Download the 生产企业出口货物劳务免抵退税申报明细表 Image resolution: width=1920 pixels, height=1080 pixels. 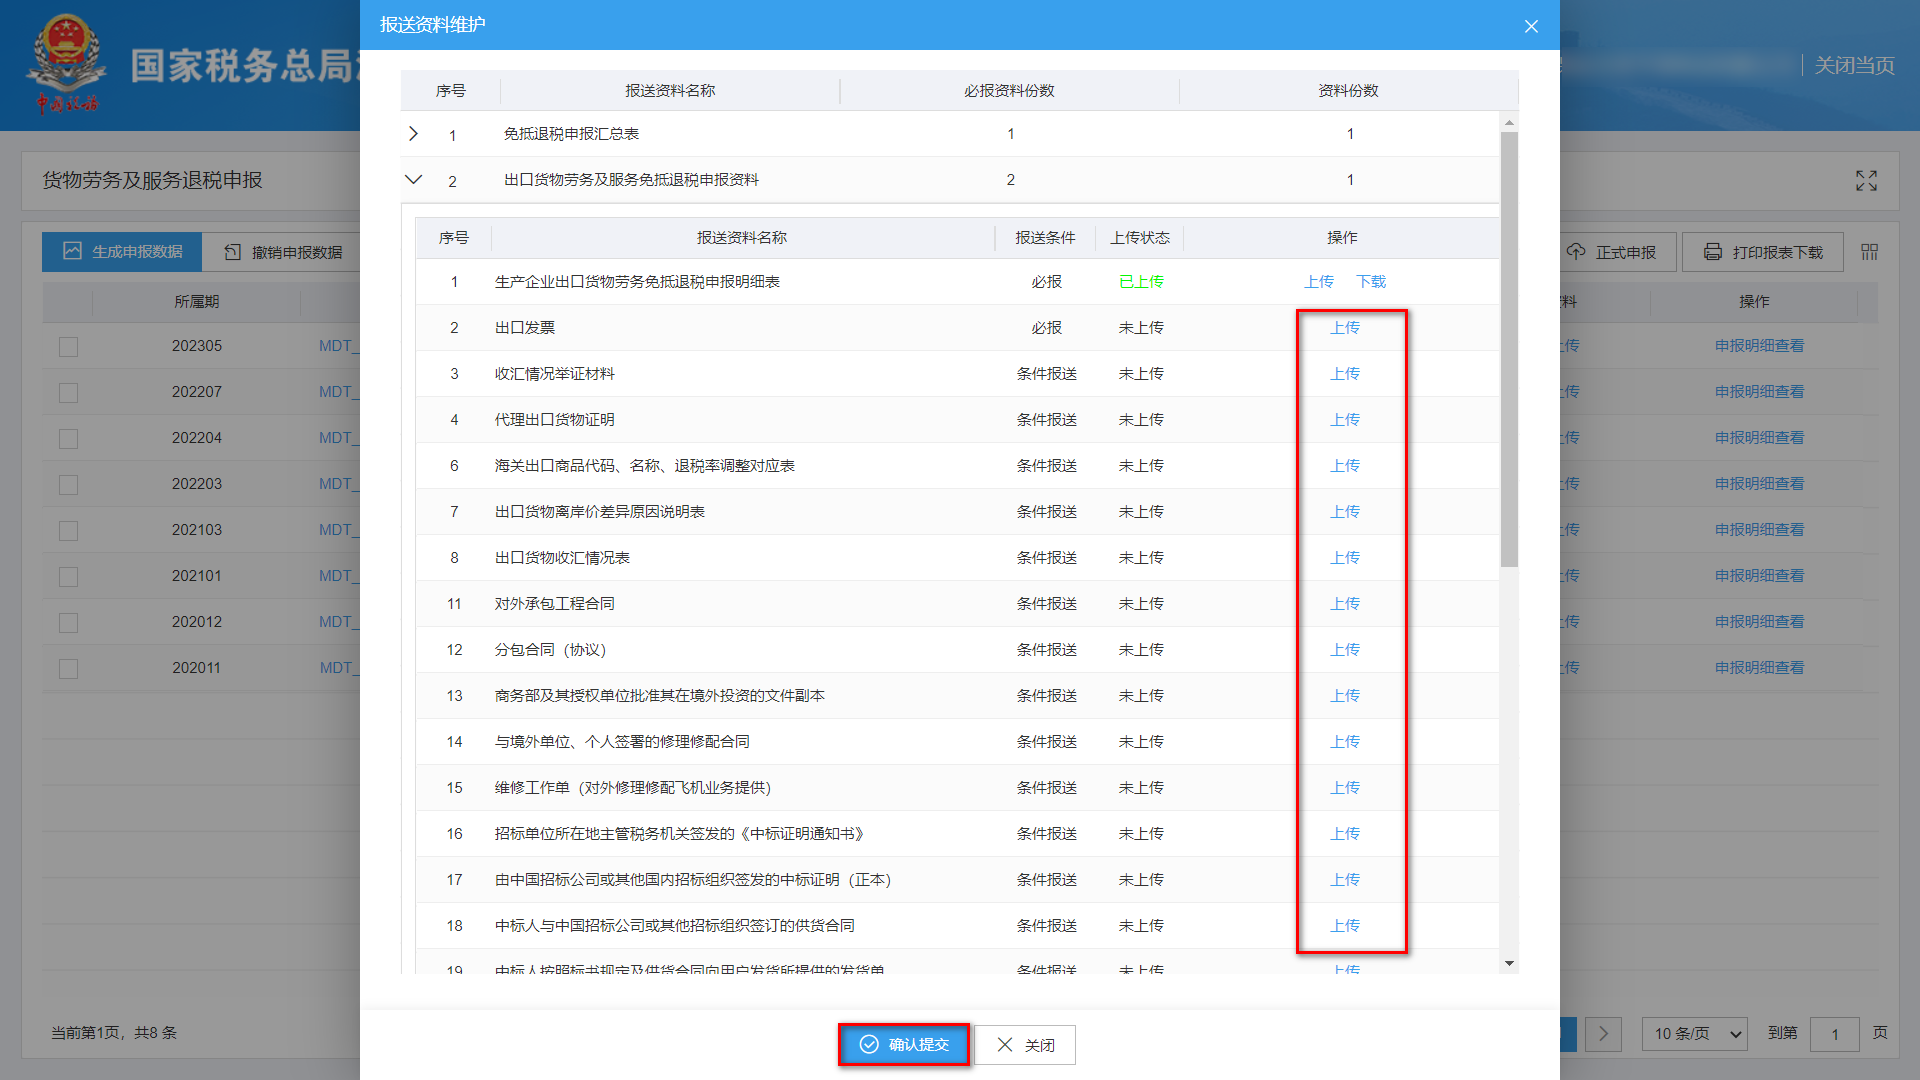tap(1371, 281)
